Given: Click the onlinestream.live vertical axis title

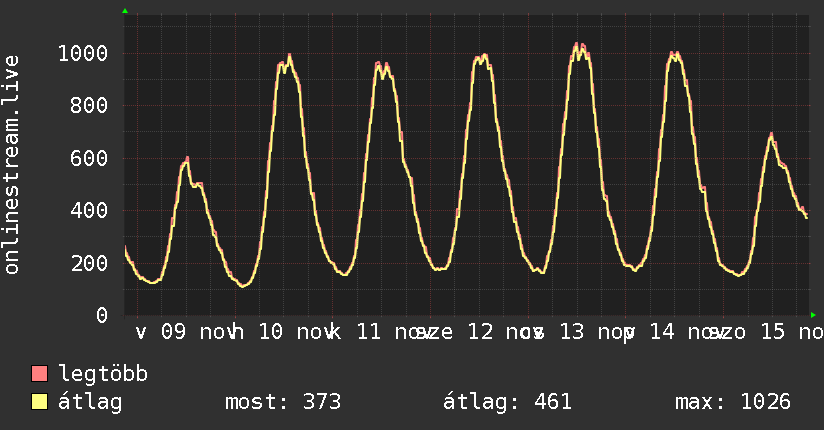Looking at the screenshot, I should [x=12, y=165].
